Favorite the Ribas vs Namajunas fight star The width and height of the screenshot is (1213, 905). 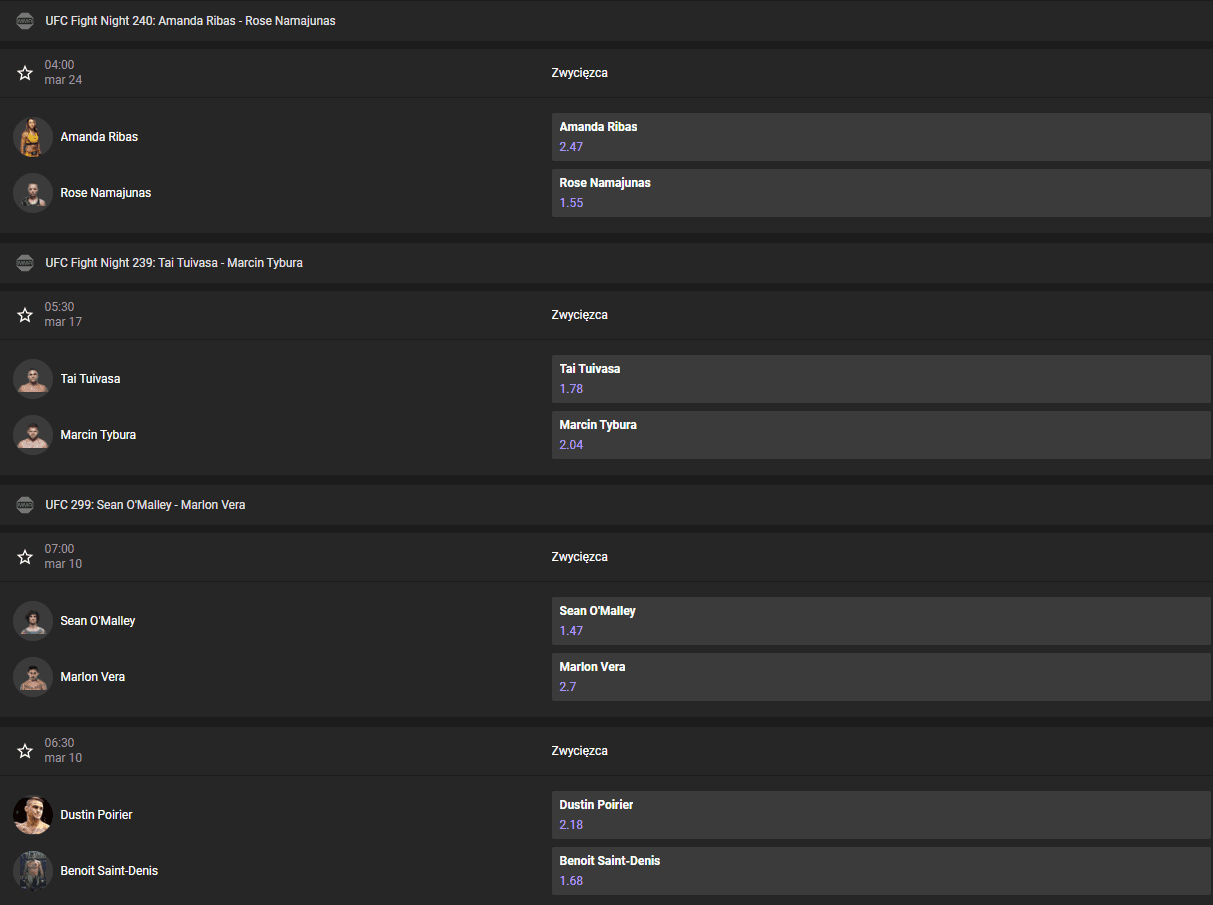pyautogui.click(x=25, y=73)
